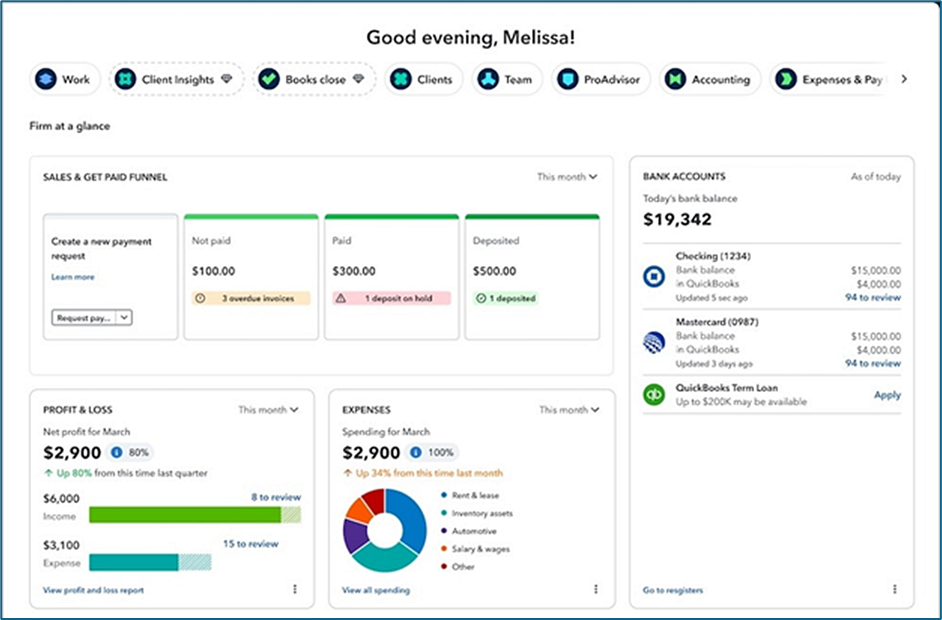
Task: Click the 3 overdue invoices badge
Action: click(251, 298)
